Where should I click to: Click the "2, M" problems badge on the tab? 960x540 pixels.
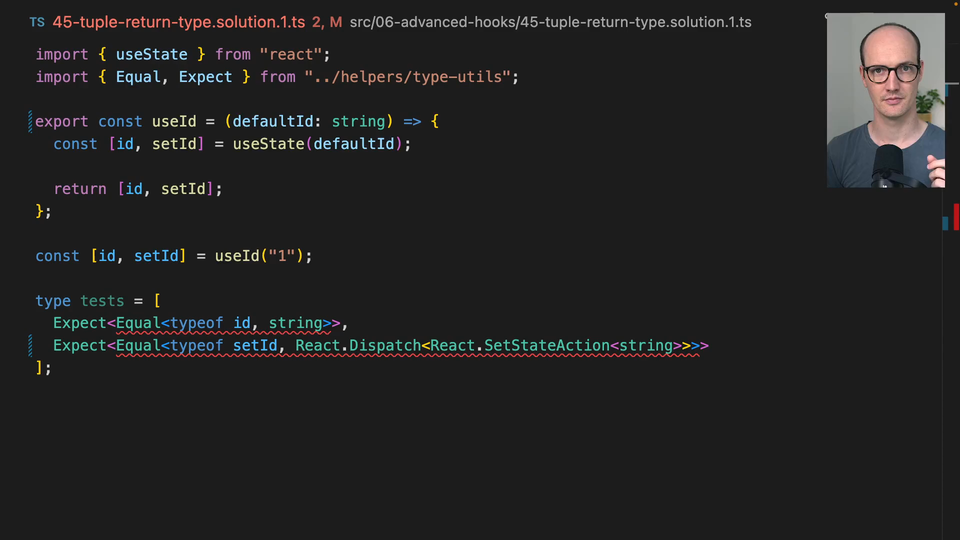coord(326,22)
